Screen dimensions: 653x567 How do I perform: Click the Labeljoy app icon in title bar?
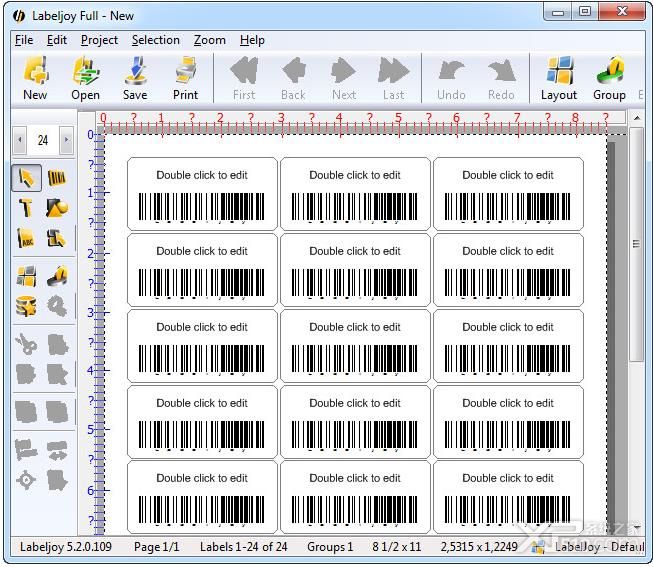tap(19, 16)
